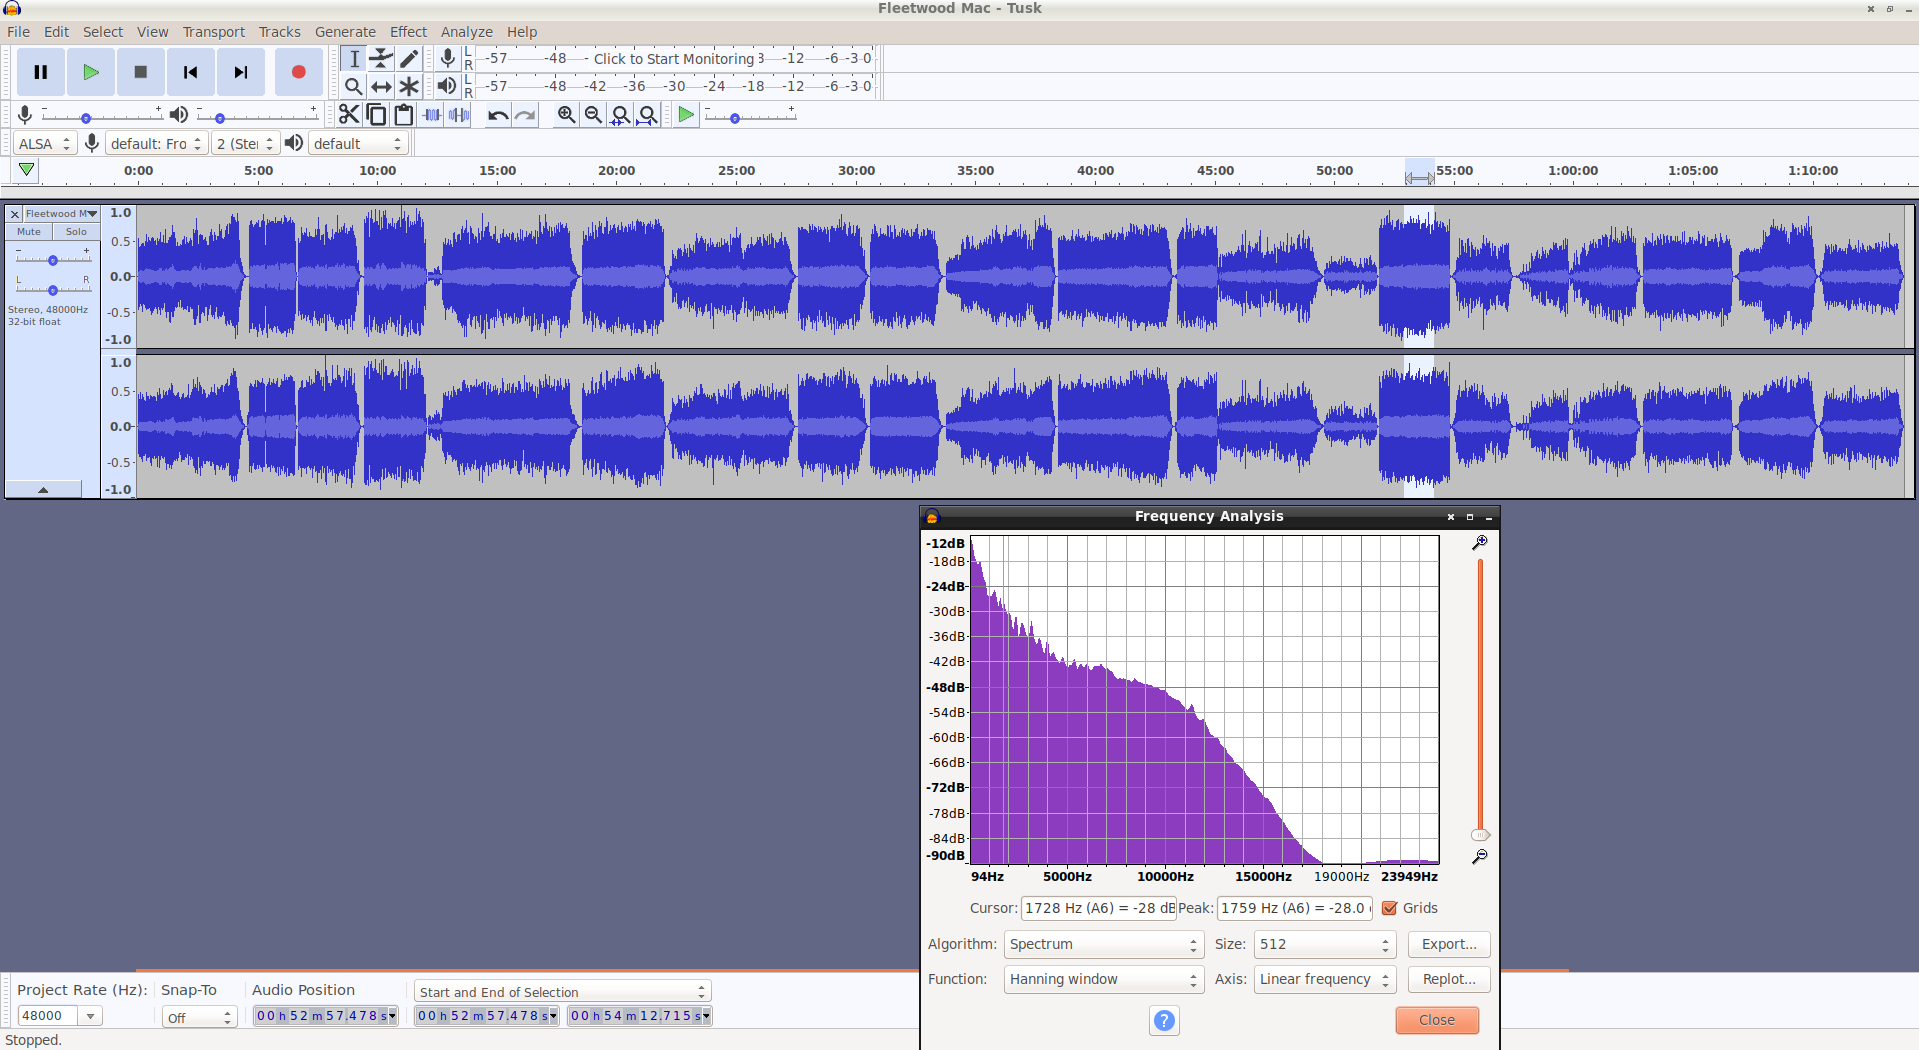Click the Export... button
1919x1050 pixels.
click(1449, 944)
